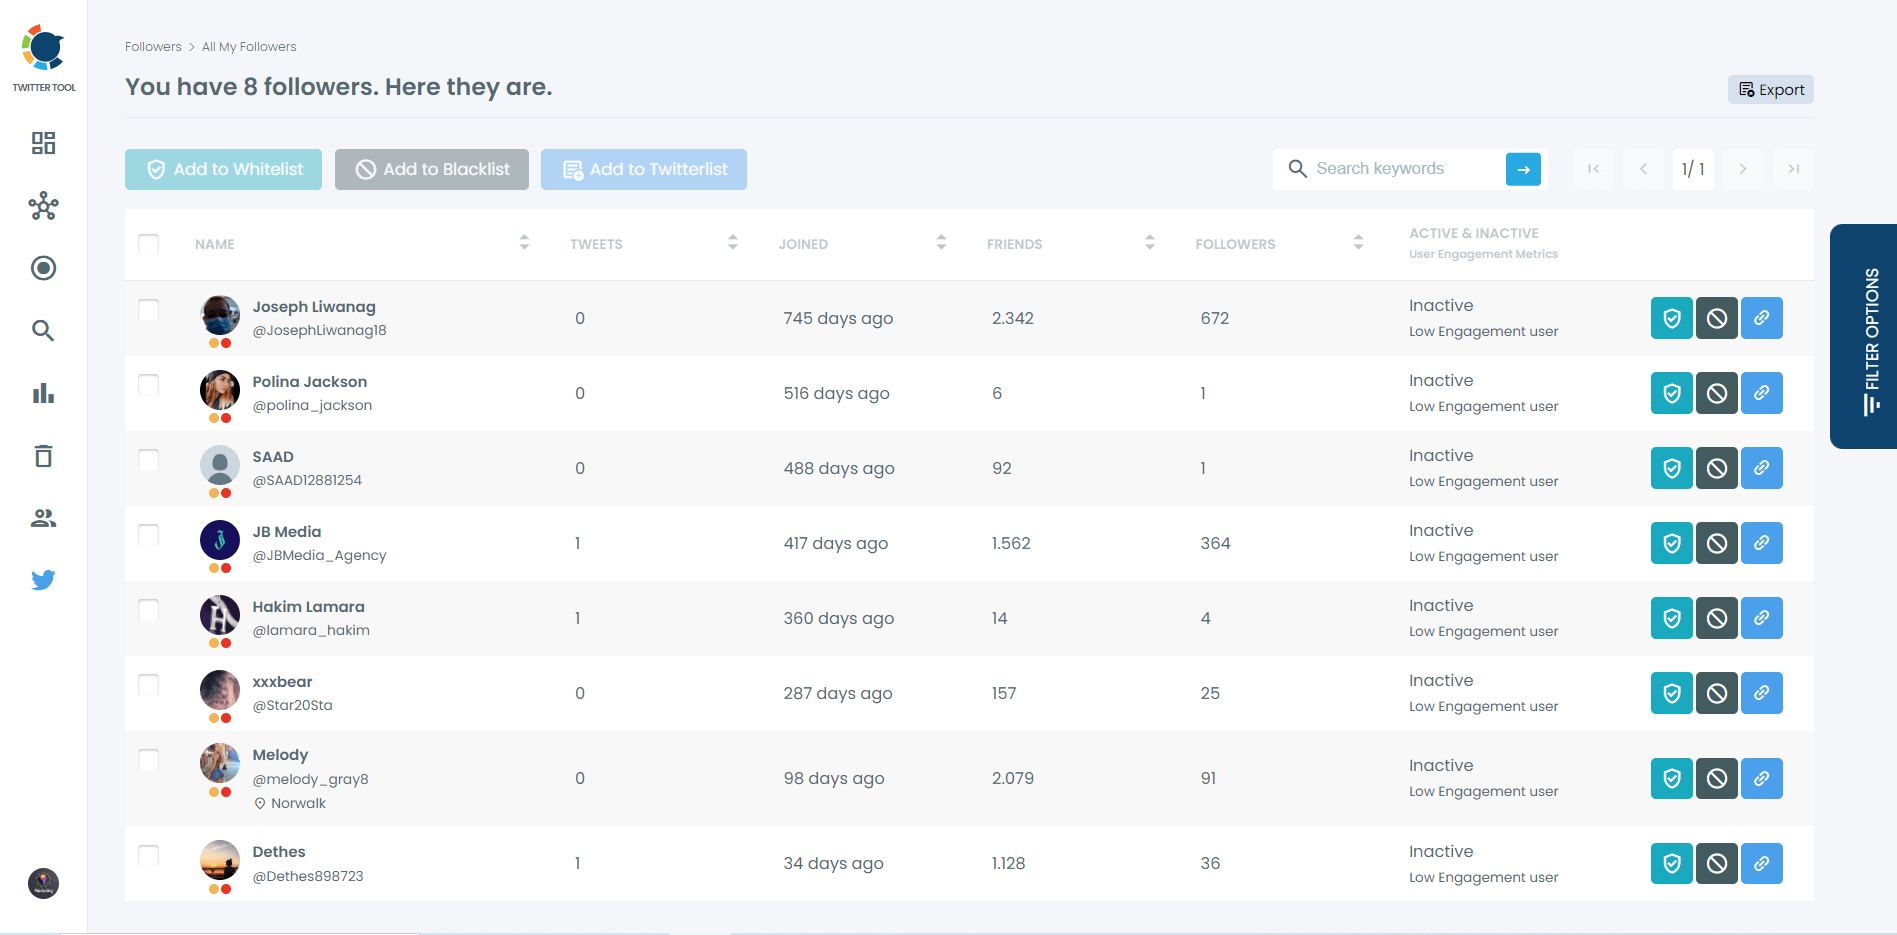Navigate to Followers in the breadcrumb
The image size is (1897, 935).
[x=153, y=46]
